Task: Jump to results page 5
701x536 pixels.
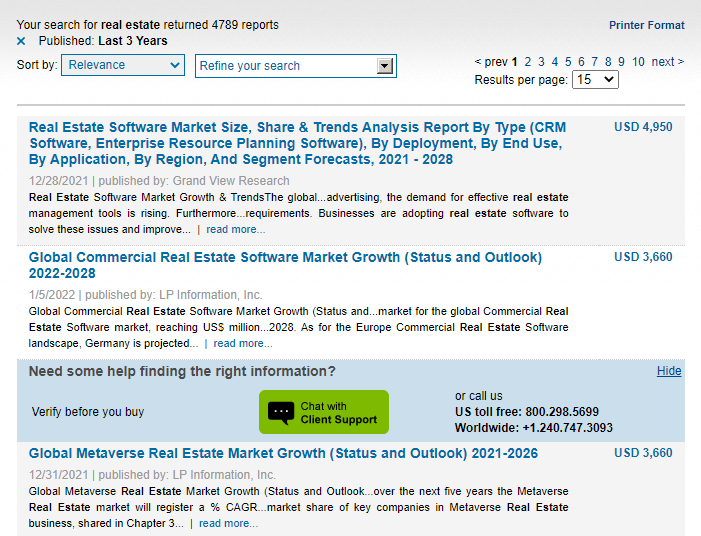Action: (x=568, y=62)
